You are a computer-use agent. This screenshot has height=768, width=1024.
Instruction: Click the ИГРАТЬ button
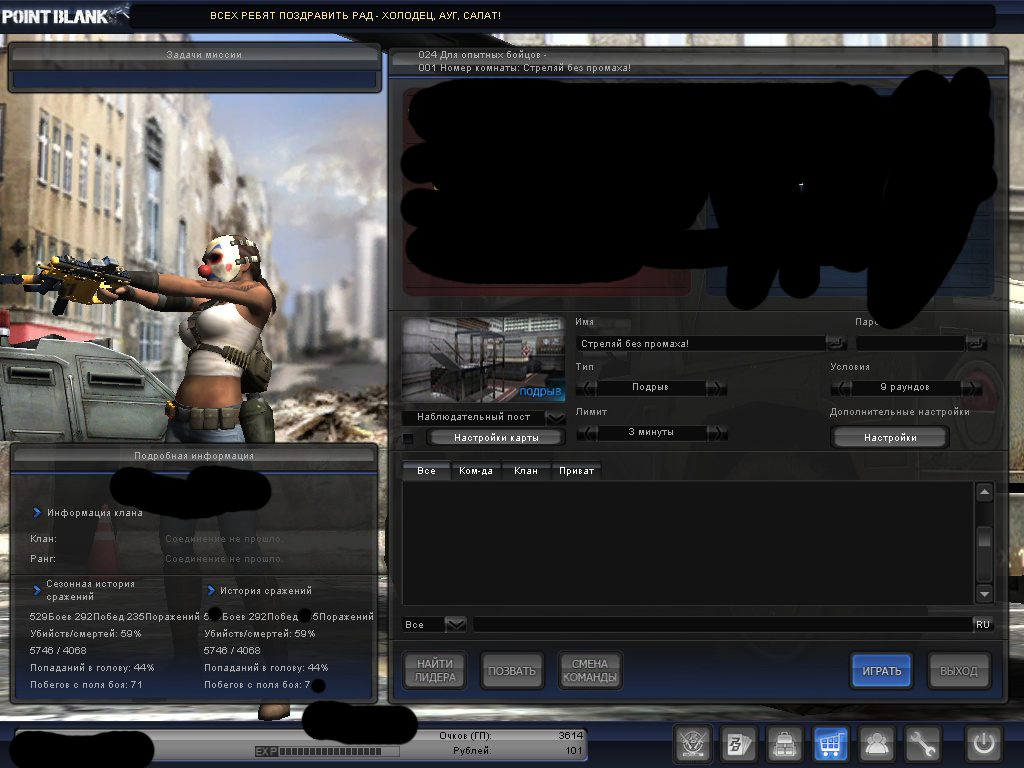881,671
